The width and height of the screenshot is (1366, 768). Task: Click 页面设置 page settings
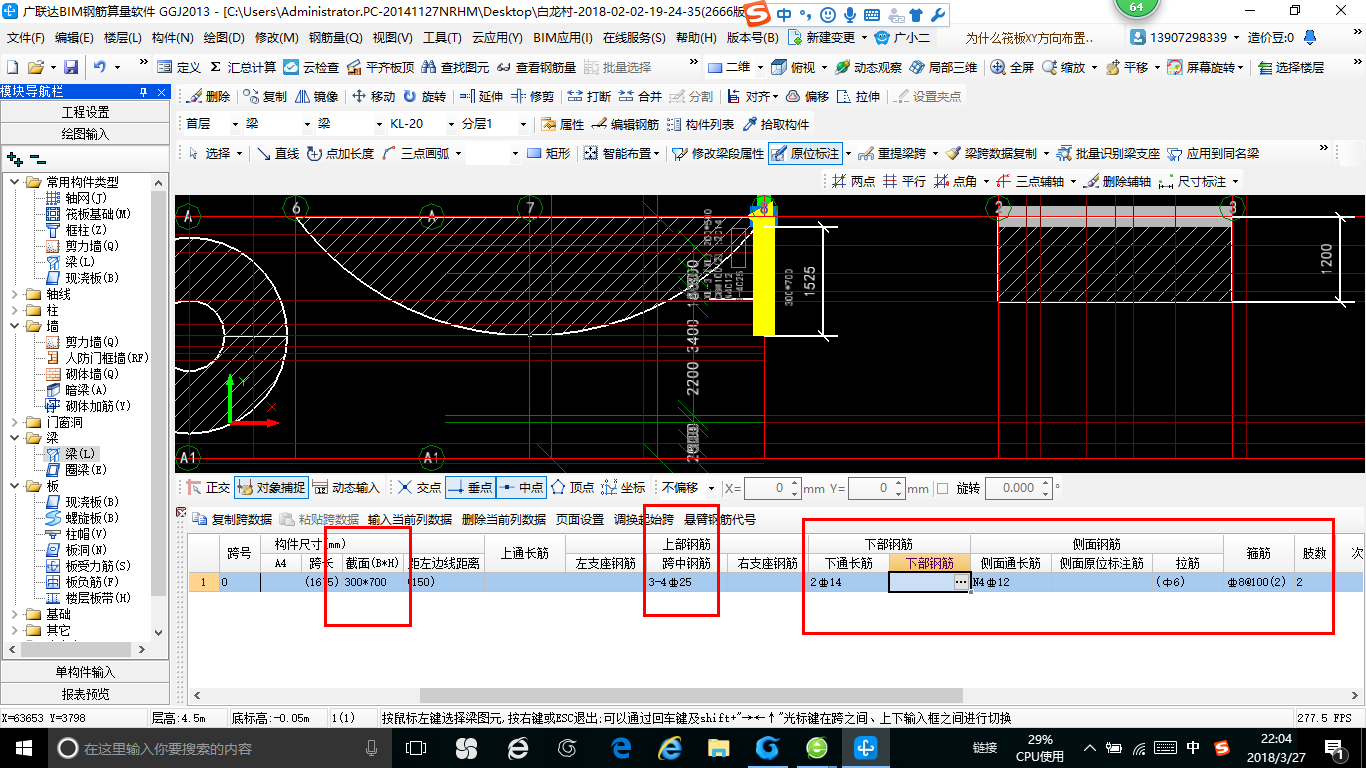pos(580,520)
